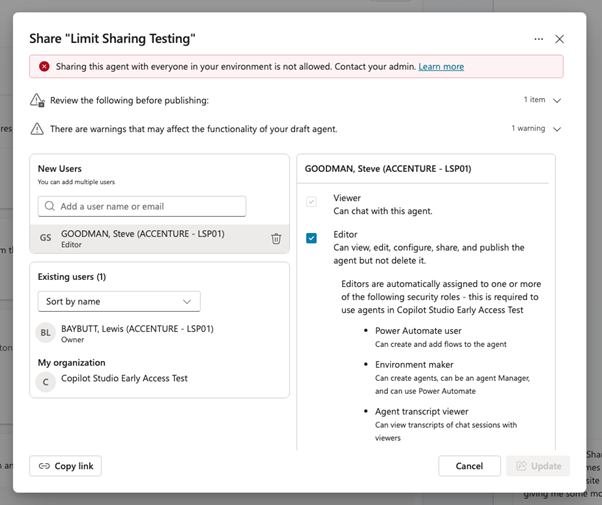Remove GOODMAN, Steve using trash icon
The height and width of the screenshot is (505, 602).
click(x=276, y=238)
